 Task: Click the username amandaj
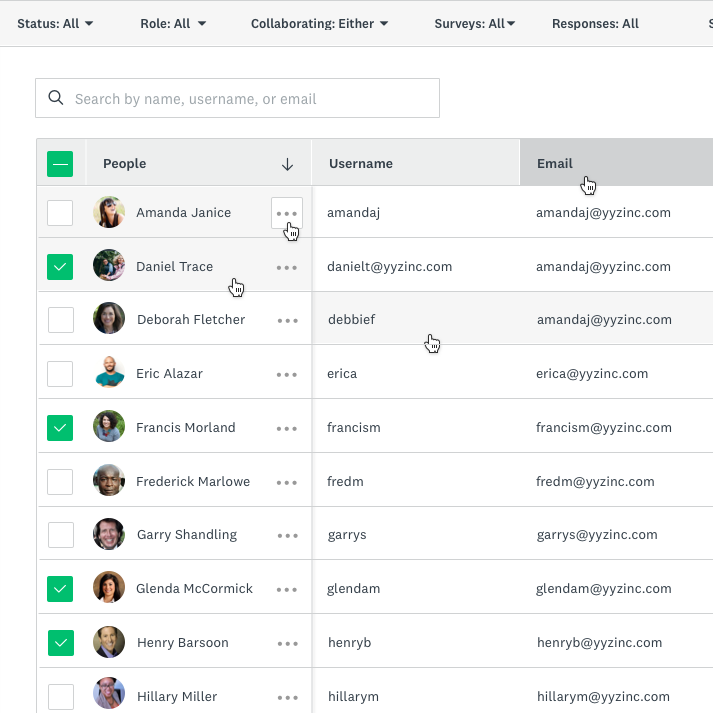pos(353,213)
